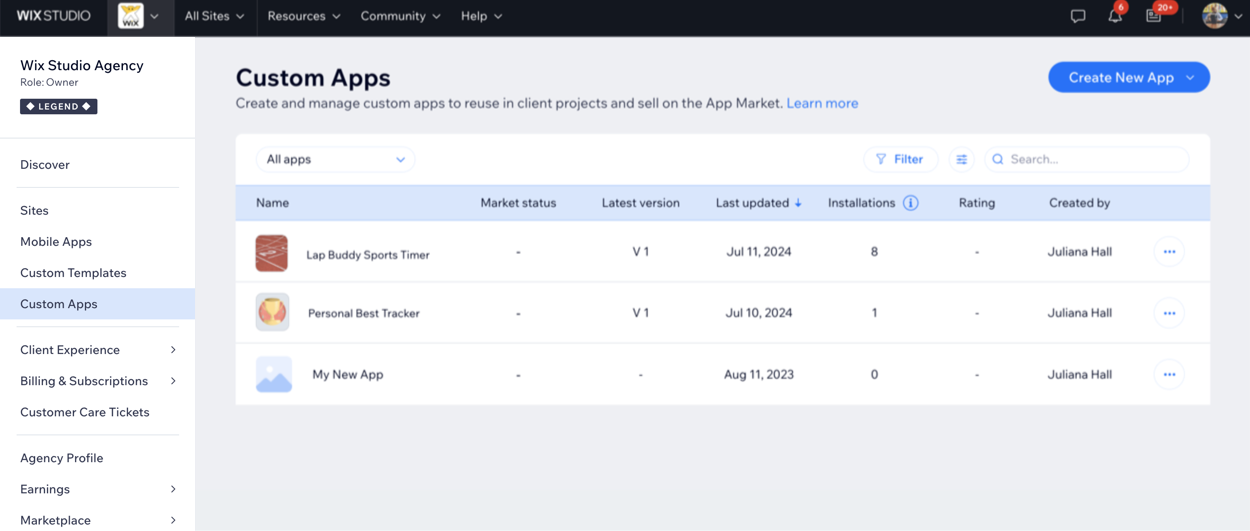Screen dimensions: 1250x531
Task: Open the notifications bell
Action: coord(1115,16)
